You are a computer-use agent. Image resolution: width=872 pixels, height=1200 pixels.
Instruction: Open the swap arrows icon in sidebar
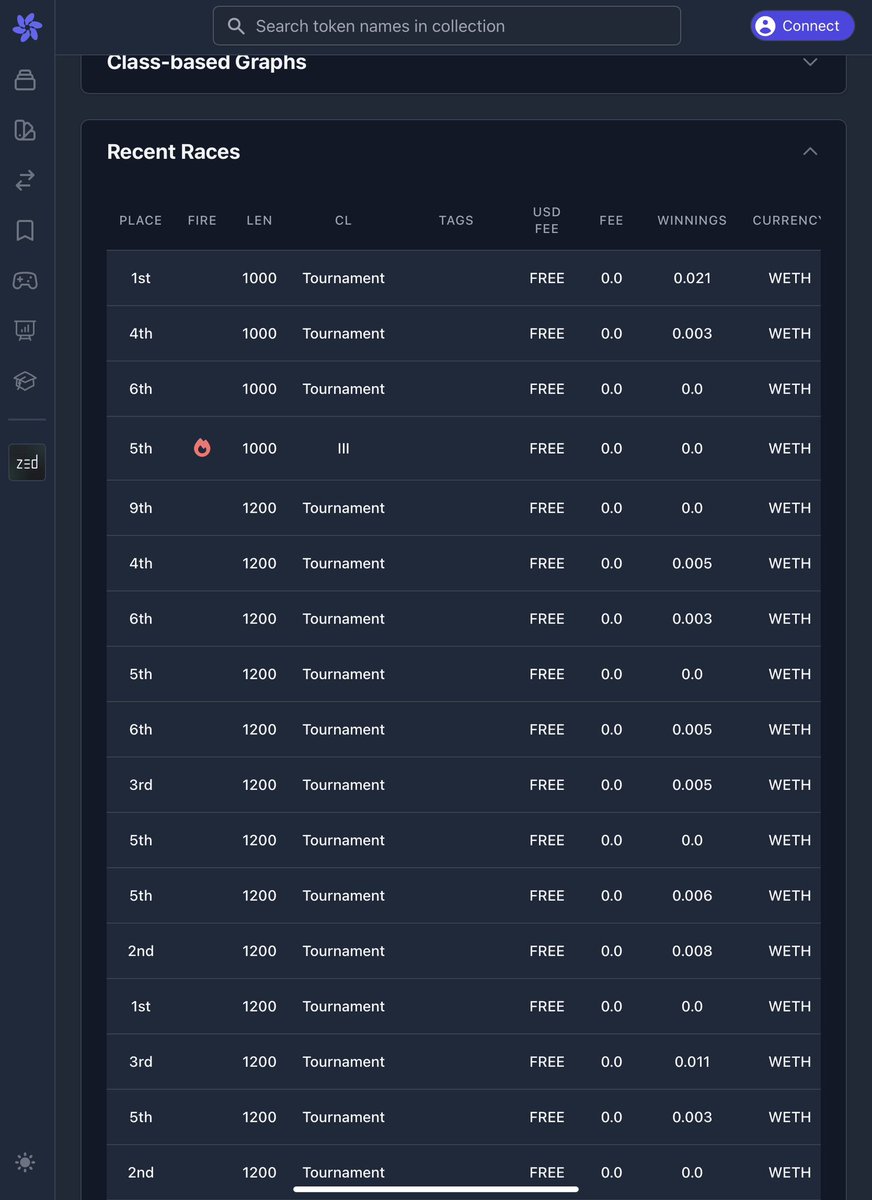coord(26,180)
